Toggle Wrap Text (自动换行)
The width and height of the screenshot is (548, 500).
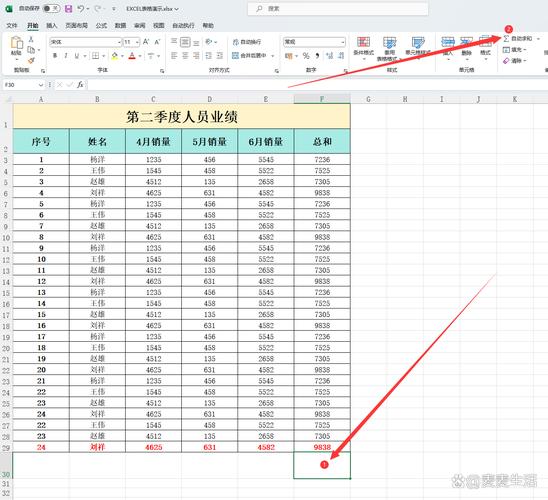247,42
